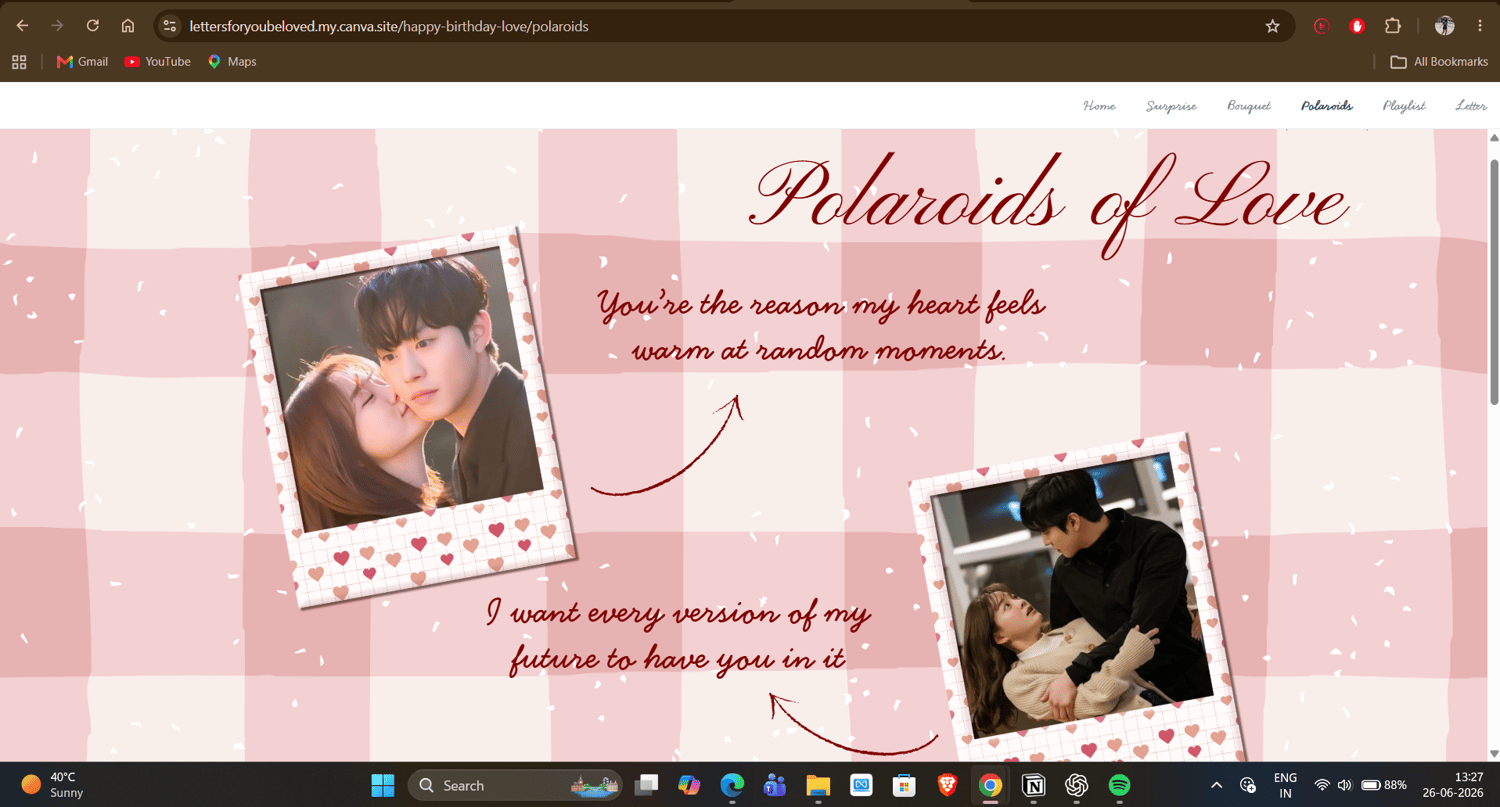Click the page scrollbar thumb
Screen dimensions: 1500x807
(1494, 282)
